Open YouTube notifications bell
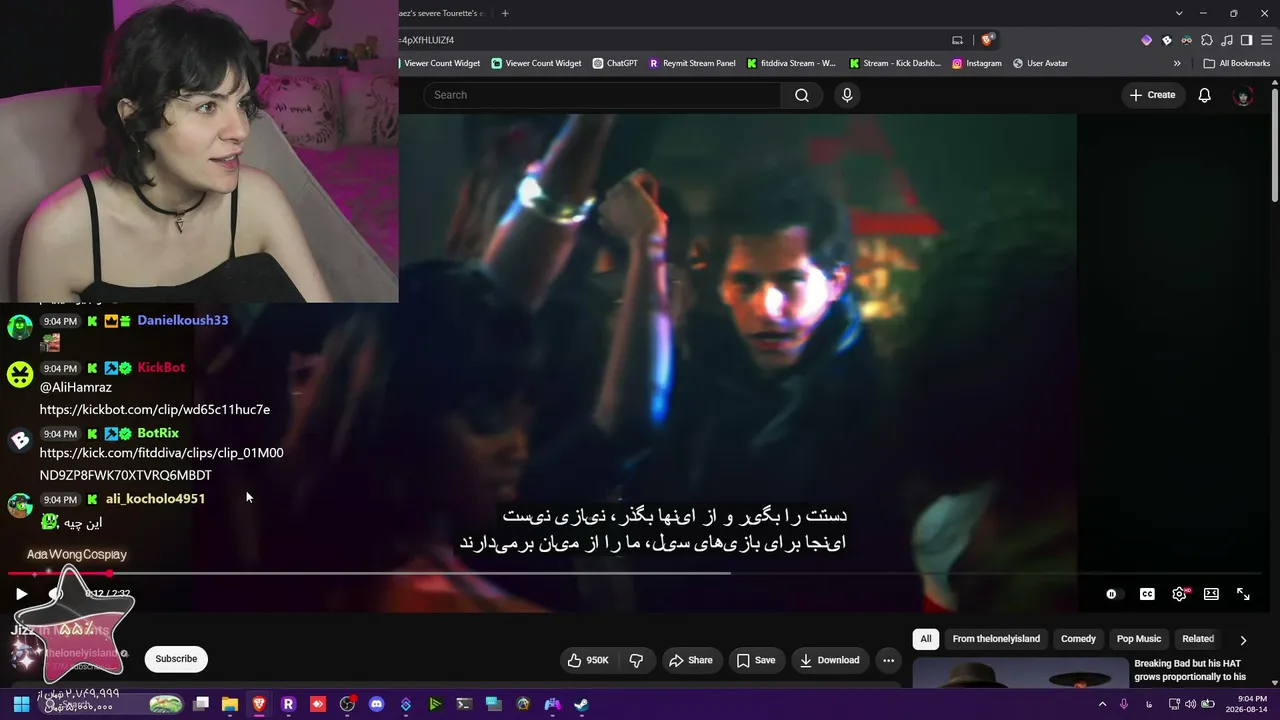The width and height of the screenshot is (1280, 720). [1205, 95]
